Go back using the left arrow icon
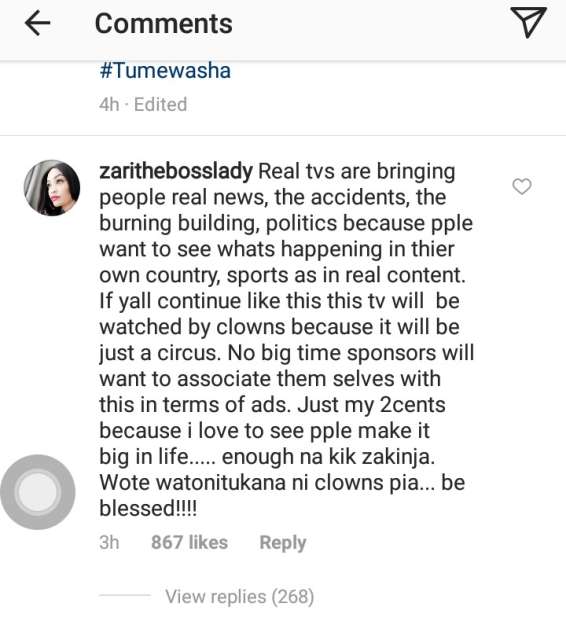Image resolution: width=566 pixels, height=640 pixels. point(38,23)
